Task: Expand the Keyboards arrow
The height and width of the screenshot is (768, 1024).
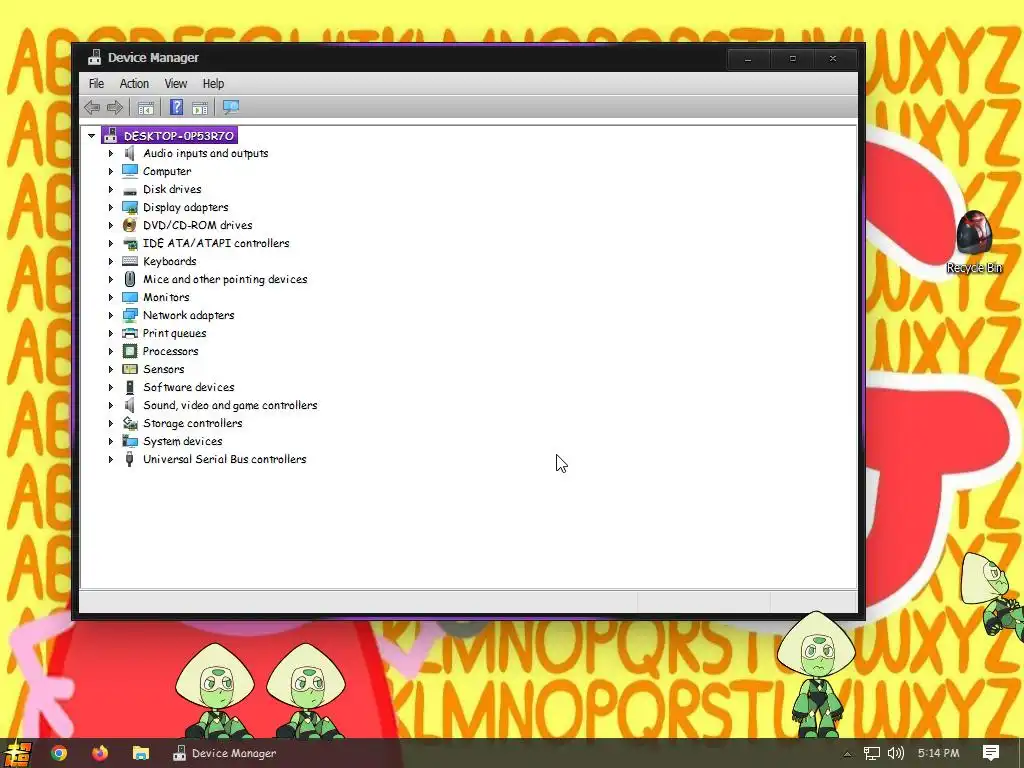Action: click(110, 261)
